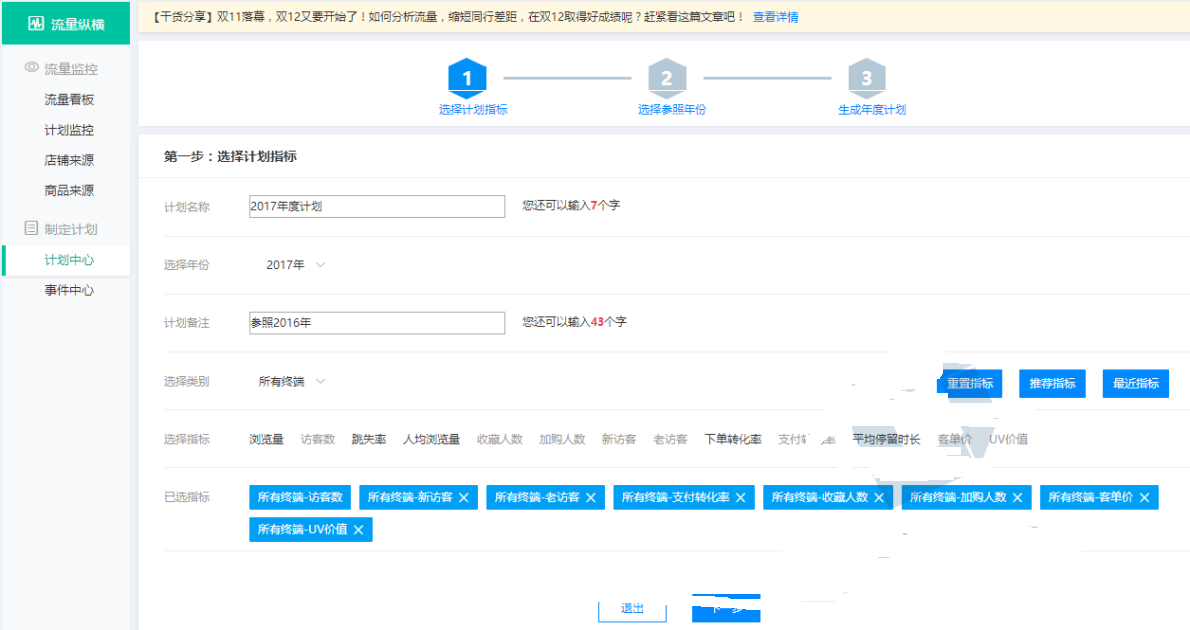
Task: Click the document icon beside 制定计划
Action: pos(31,228)
